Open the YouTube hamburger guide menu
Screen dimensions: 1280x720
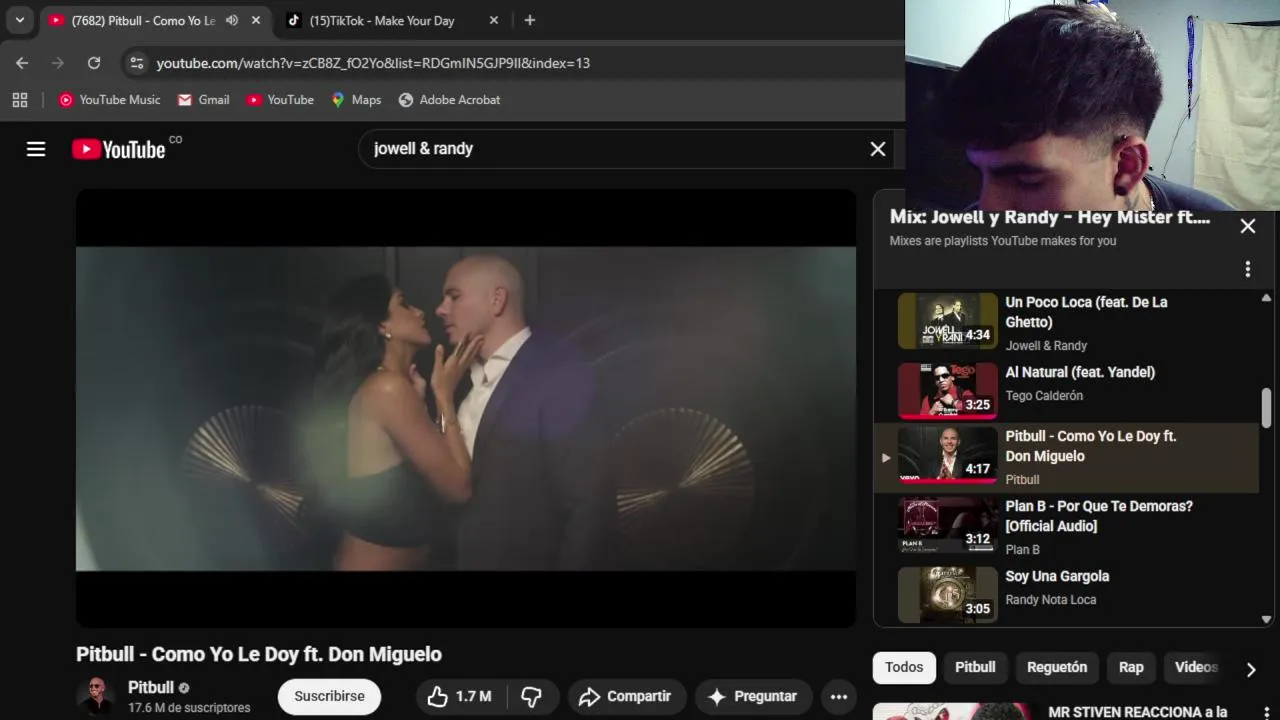[x=36, y=149]
